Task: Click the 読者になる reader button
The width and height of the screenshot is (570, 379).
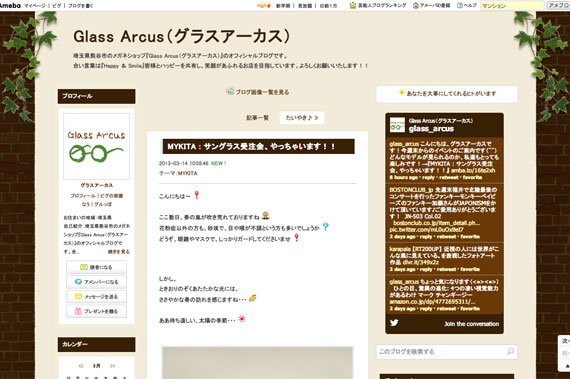Action: pyautogui.click(x=96, y=267)
